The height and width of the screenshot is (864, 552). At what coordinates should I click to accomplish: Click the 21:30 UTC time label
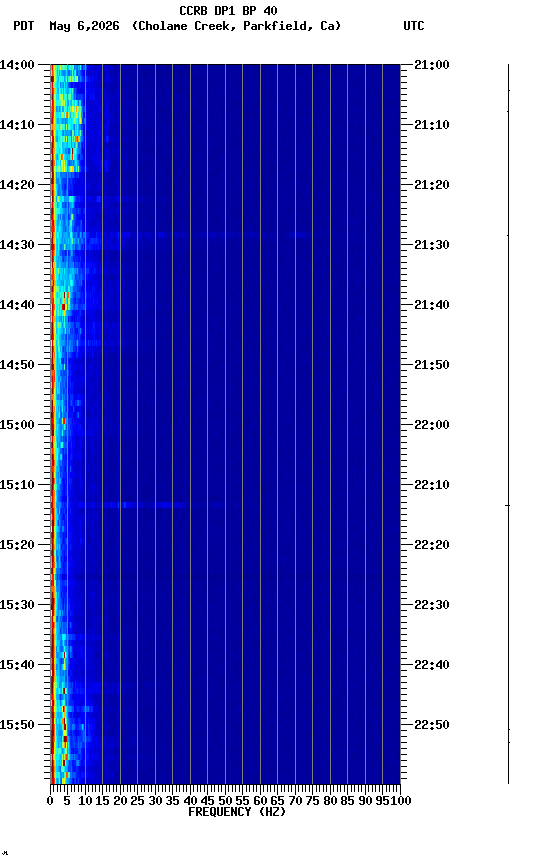pos(432,245)
